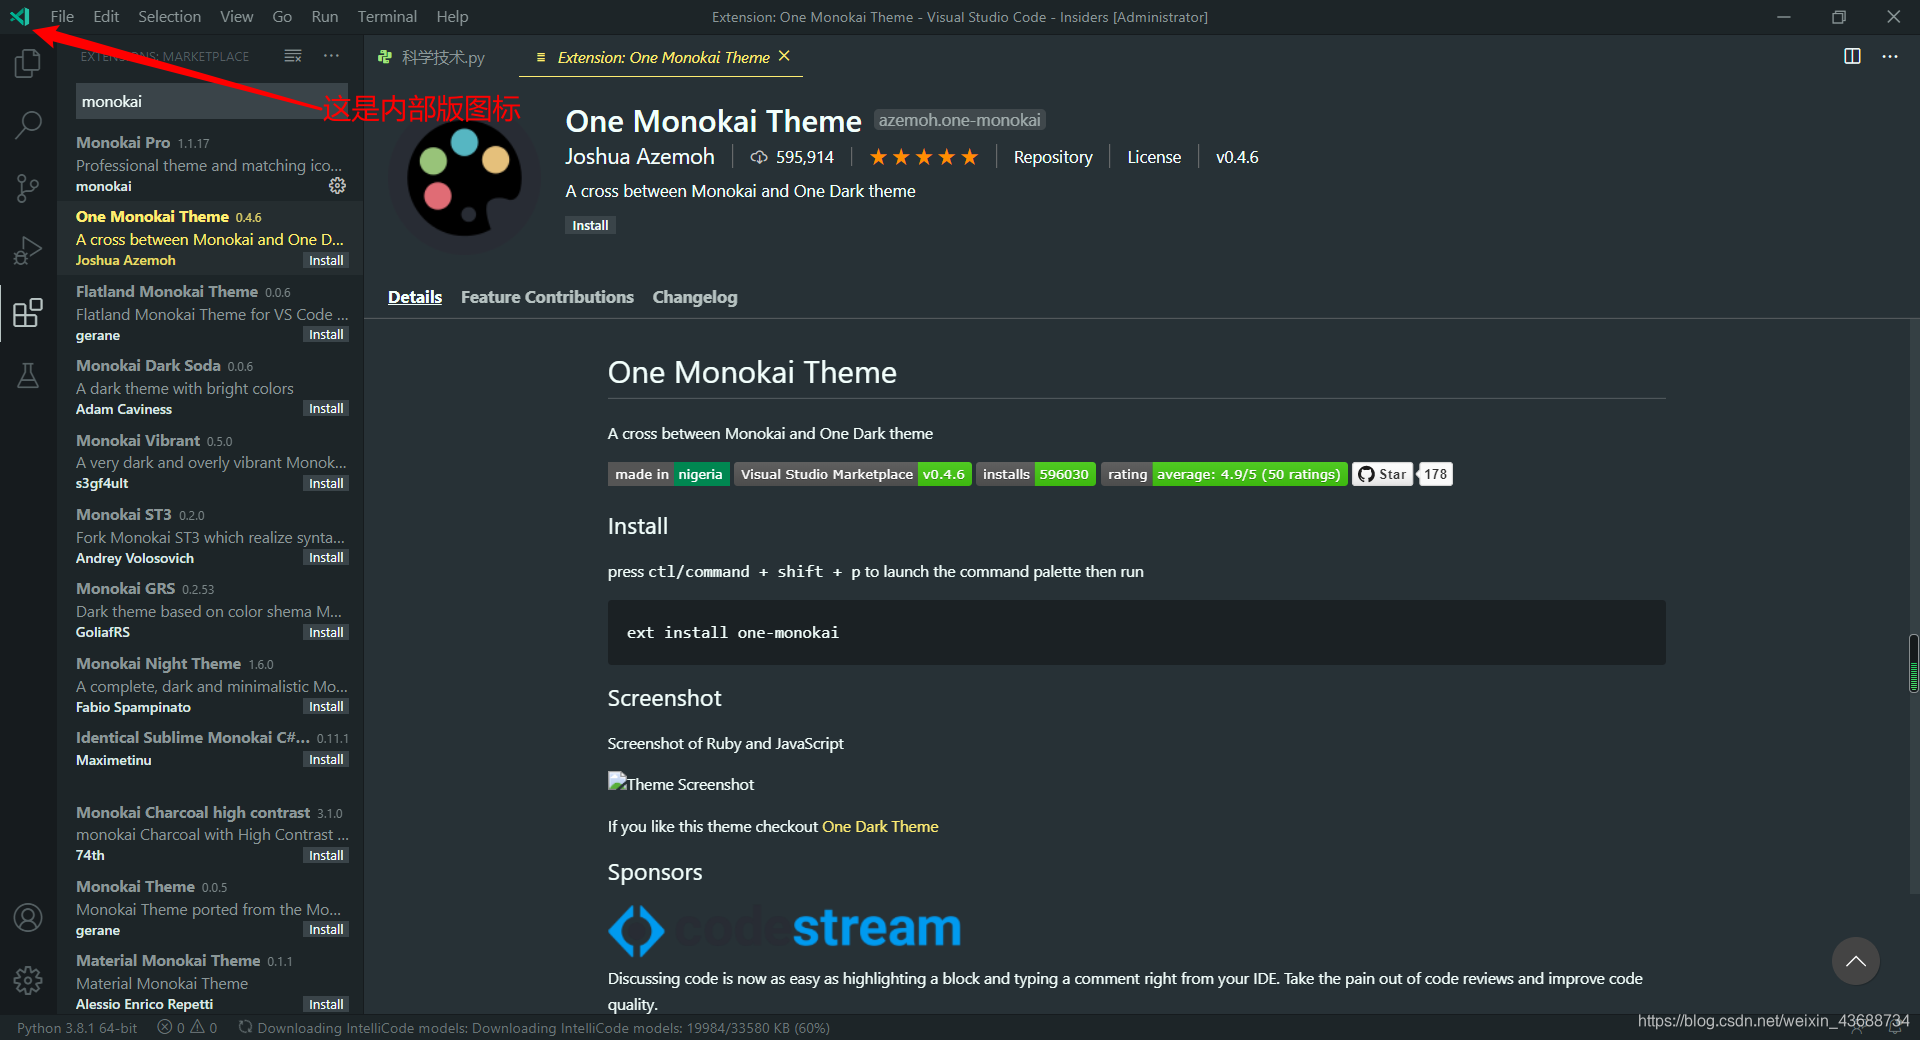Viewport: 1920px width, 1040px height.
Task: Click the editor vertical scrollbar thumb
Action: (x=1913, y=663)
